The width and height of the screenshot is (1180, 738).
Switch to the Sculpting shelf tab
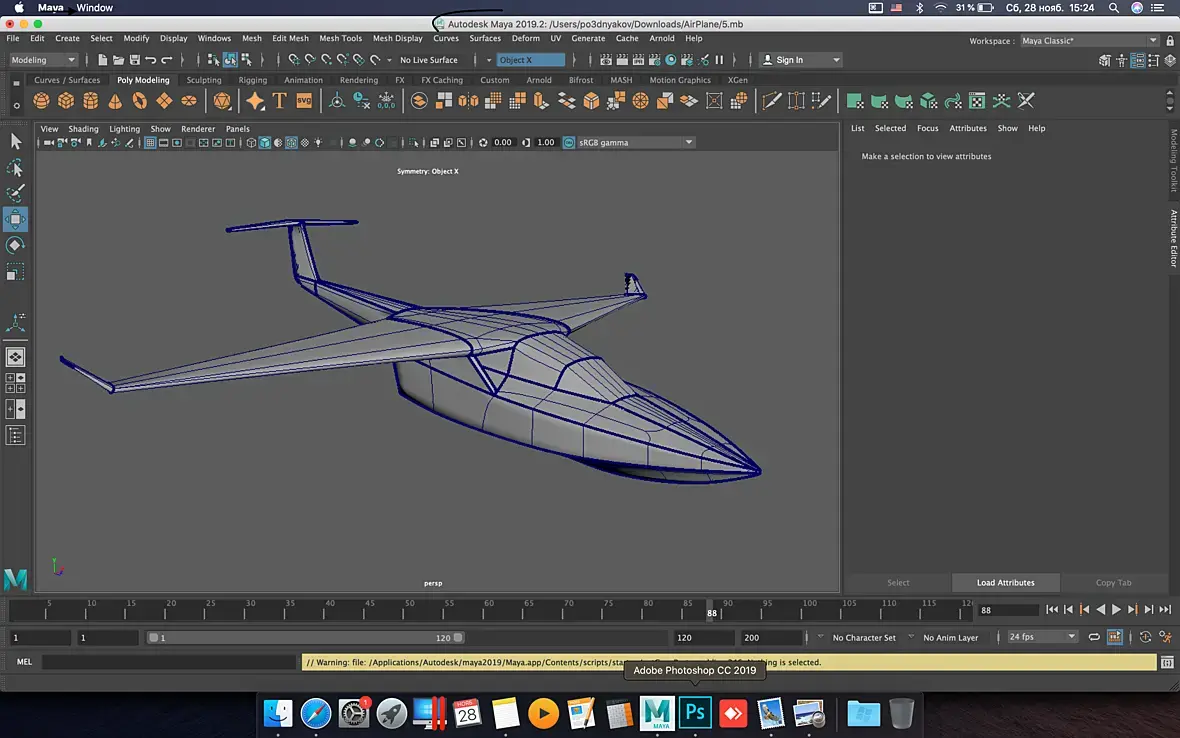click(x=204, y=80)
